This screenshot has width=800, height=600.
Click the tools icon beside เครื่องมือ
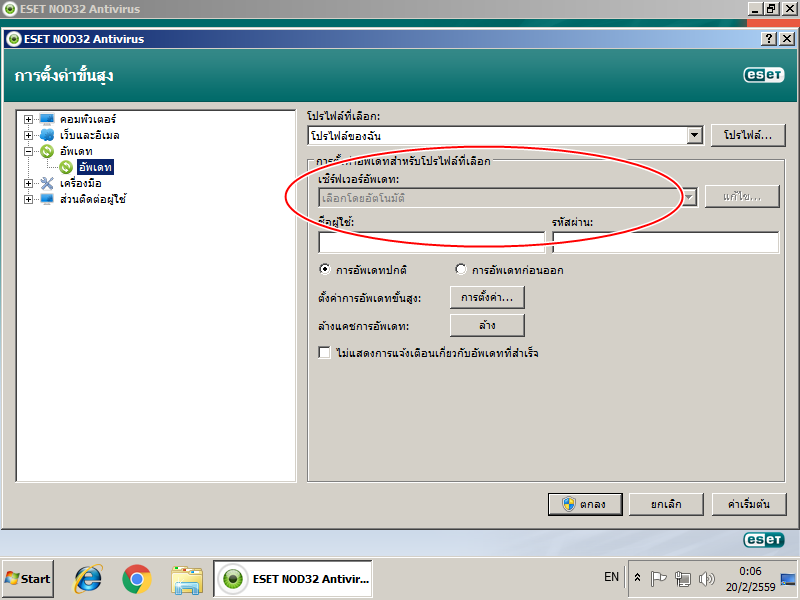(47, 183)
